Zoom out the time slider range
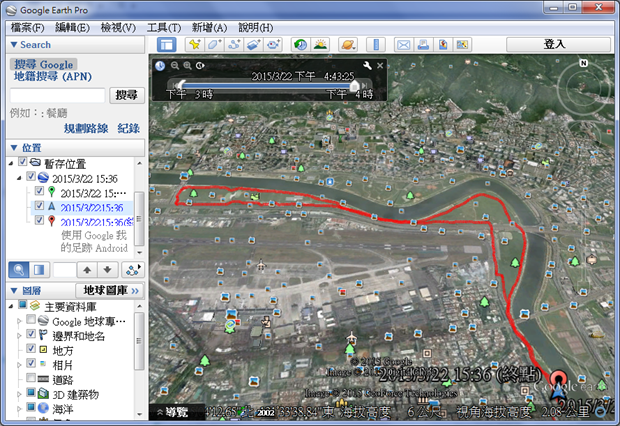620x426 pixels. (x=175, y=66)
